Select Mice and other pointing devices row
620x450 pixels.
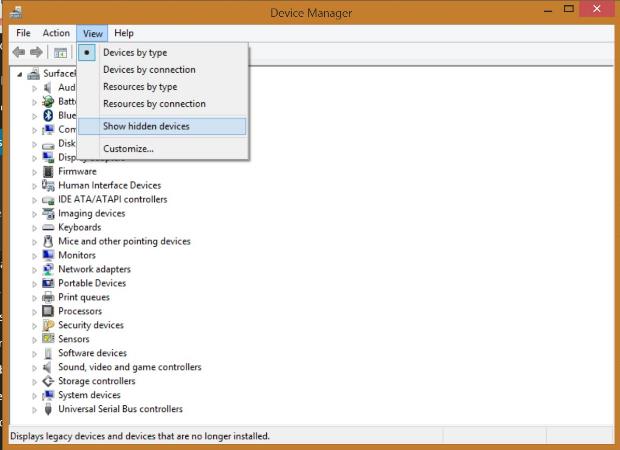coord(124,241)
